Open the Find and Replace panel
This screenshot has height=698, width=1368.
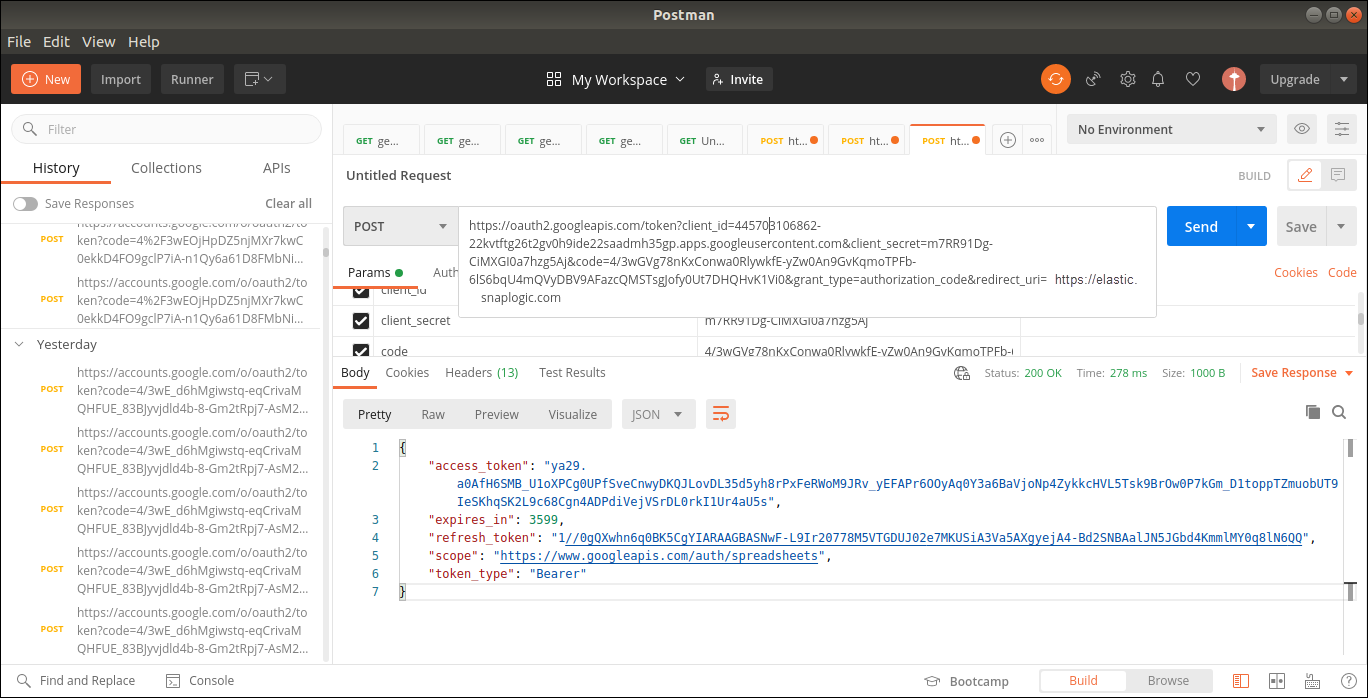[x=76, y=681]
